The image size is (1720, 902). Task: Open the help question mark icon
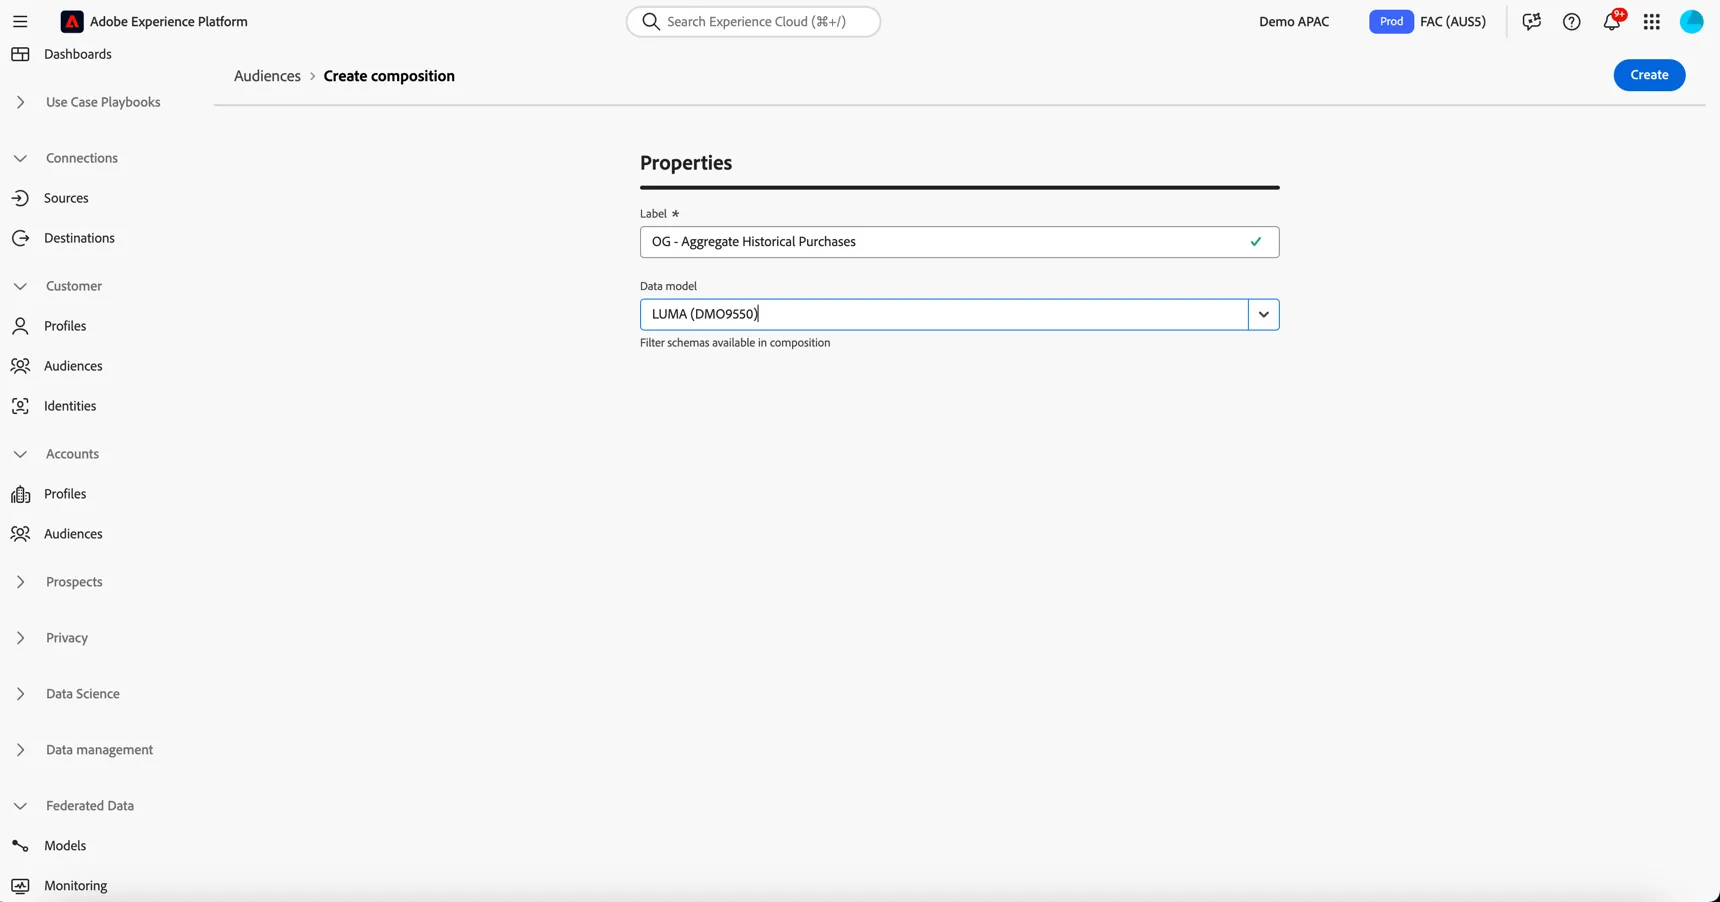click(1572, 21)
